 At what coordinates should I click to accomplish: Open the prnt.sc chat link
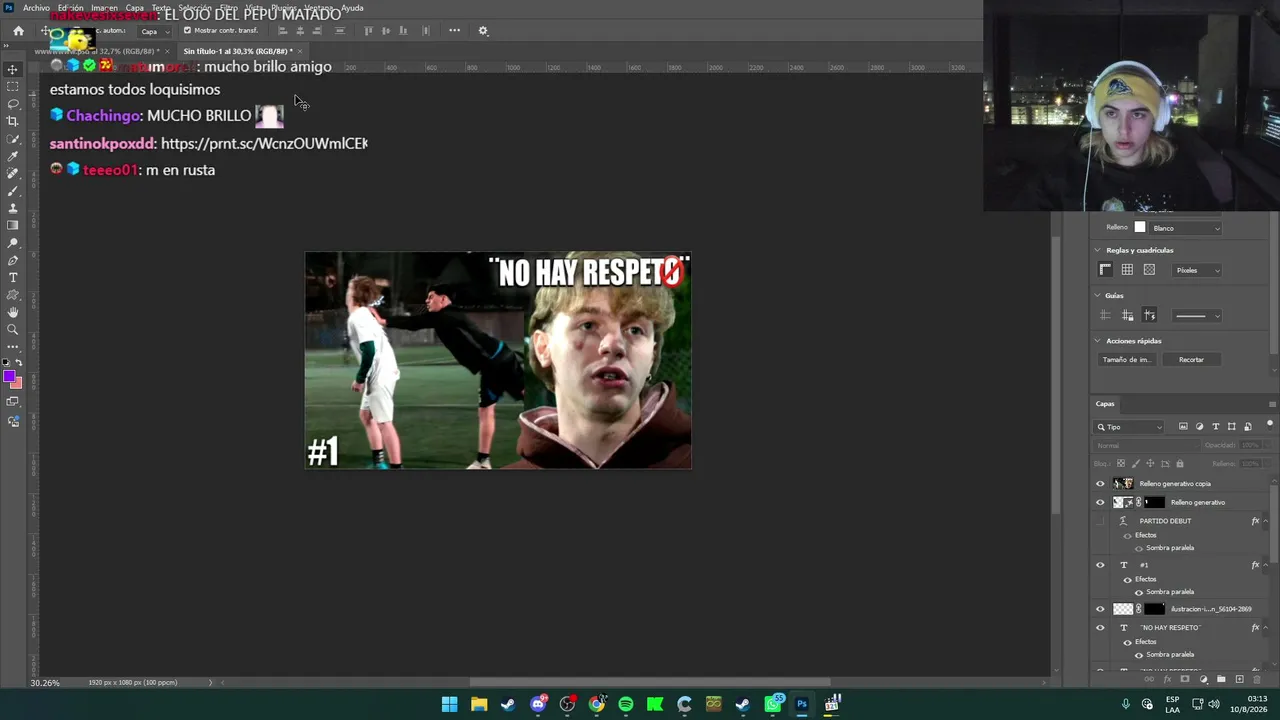click(x=264, y=143)
